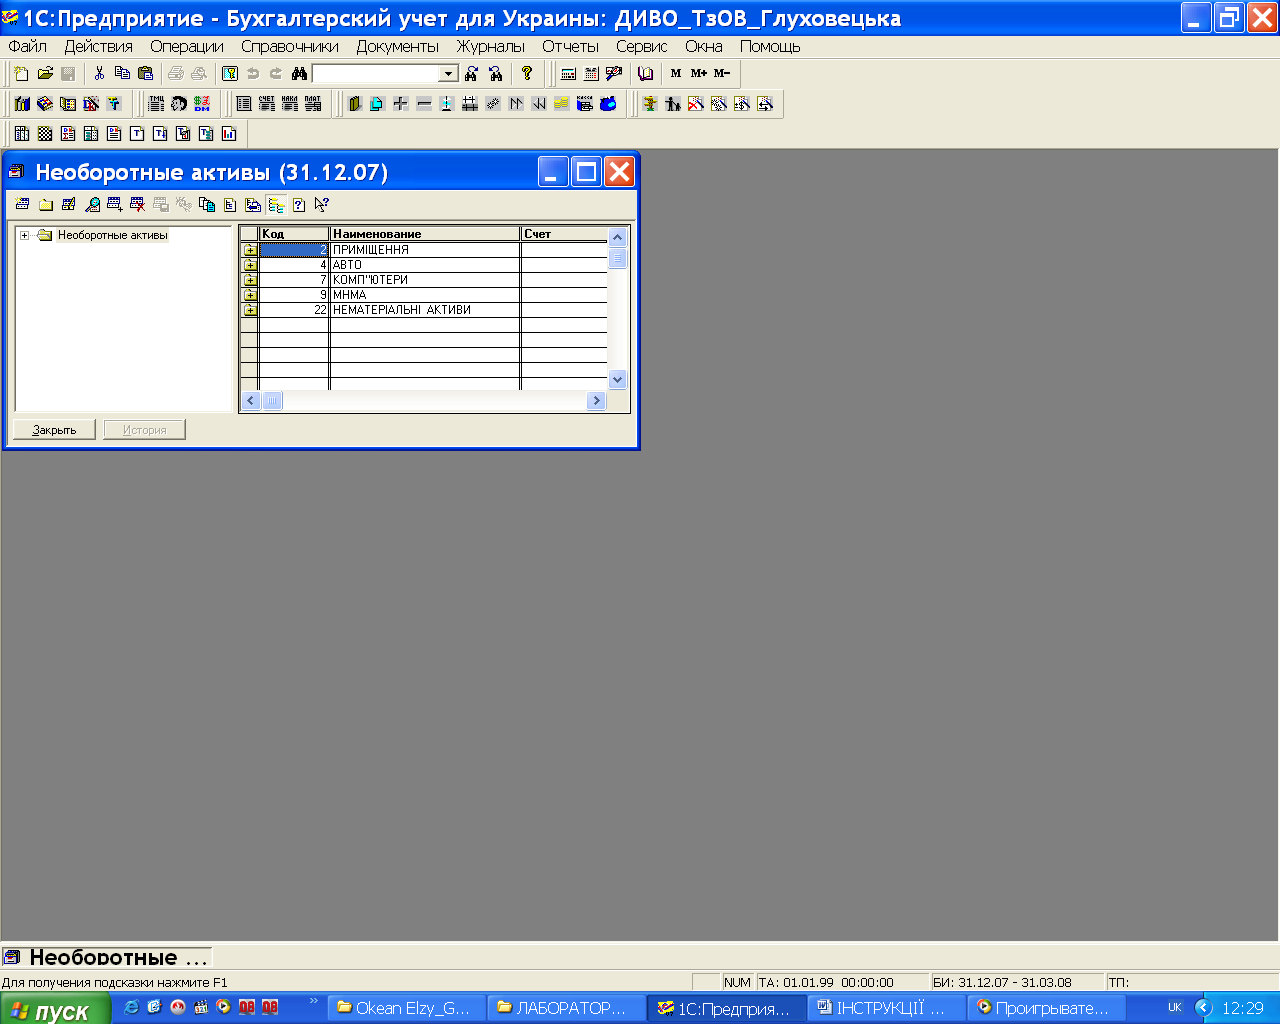
Task: Open the НАКЛ waybill document icon
Action: (290, 103)
